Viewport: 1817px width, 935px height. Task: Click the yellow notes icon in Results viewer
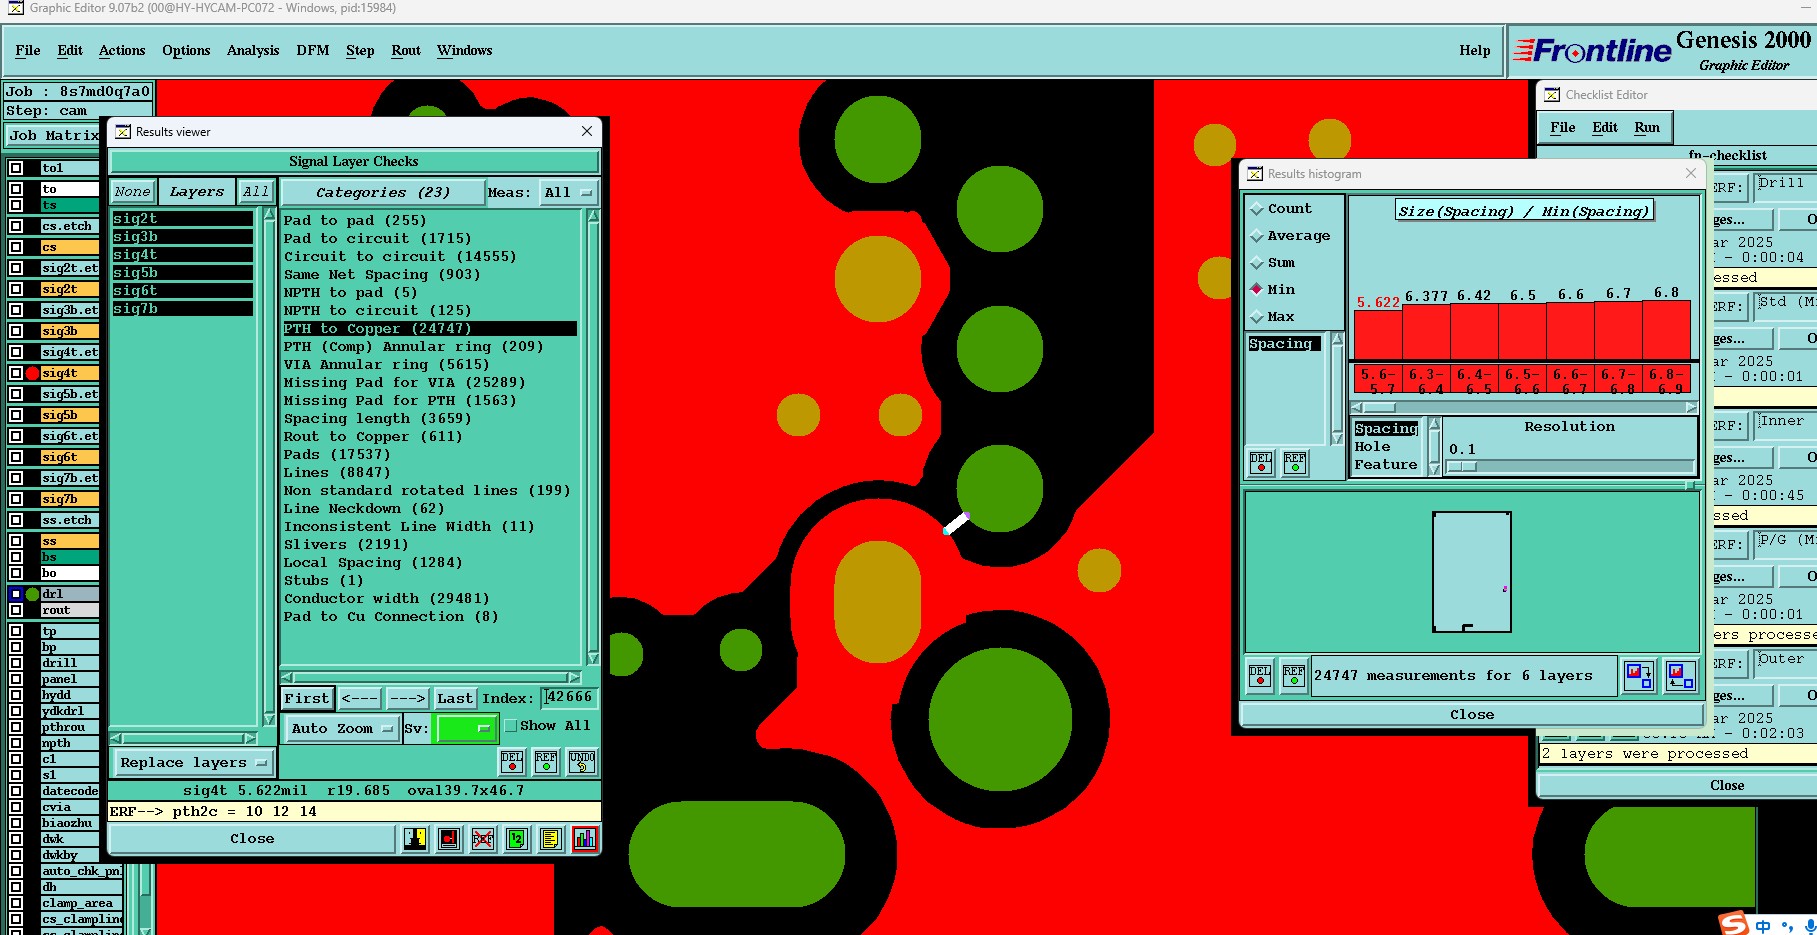click(x=550, y=838)
